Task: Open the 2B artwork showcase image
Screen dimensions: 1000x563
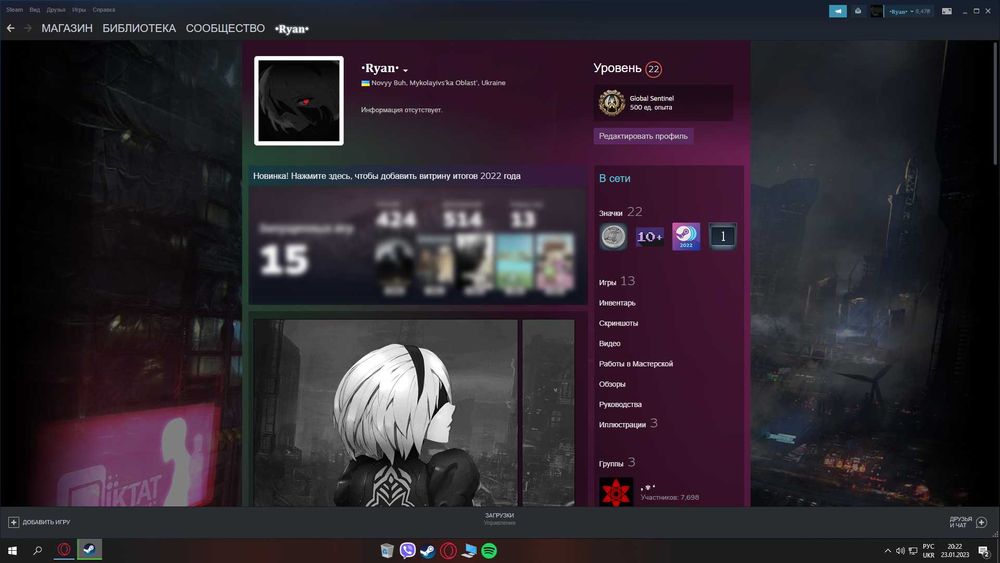Action: [x=385, y=413]
